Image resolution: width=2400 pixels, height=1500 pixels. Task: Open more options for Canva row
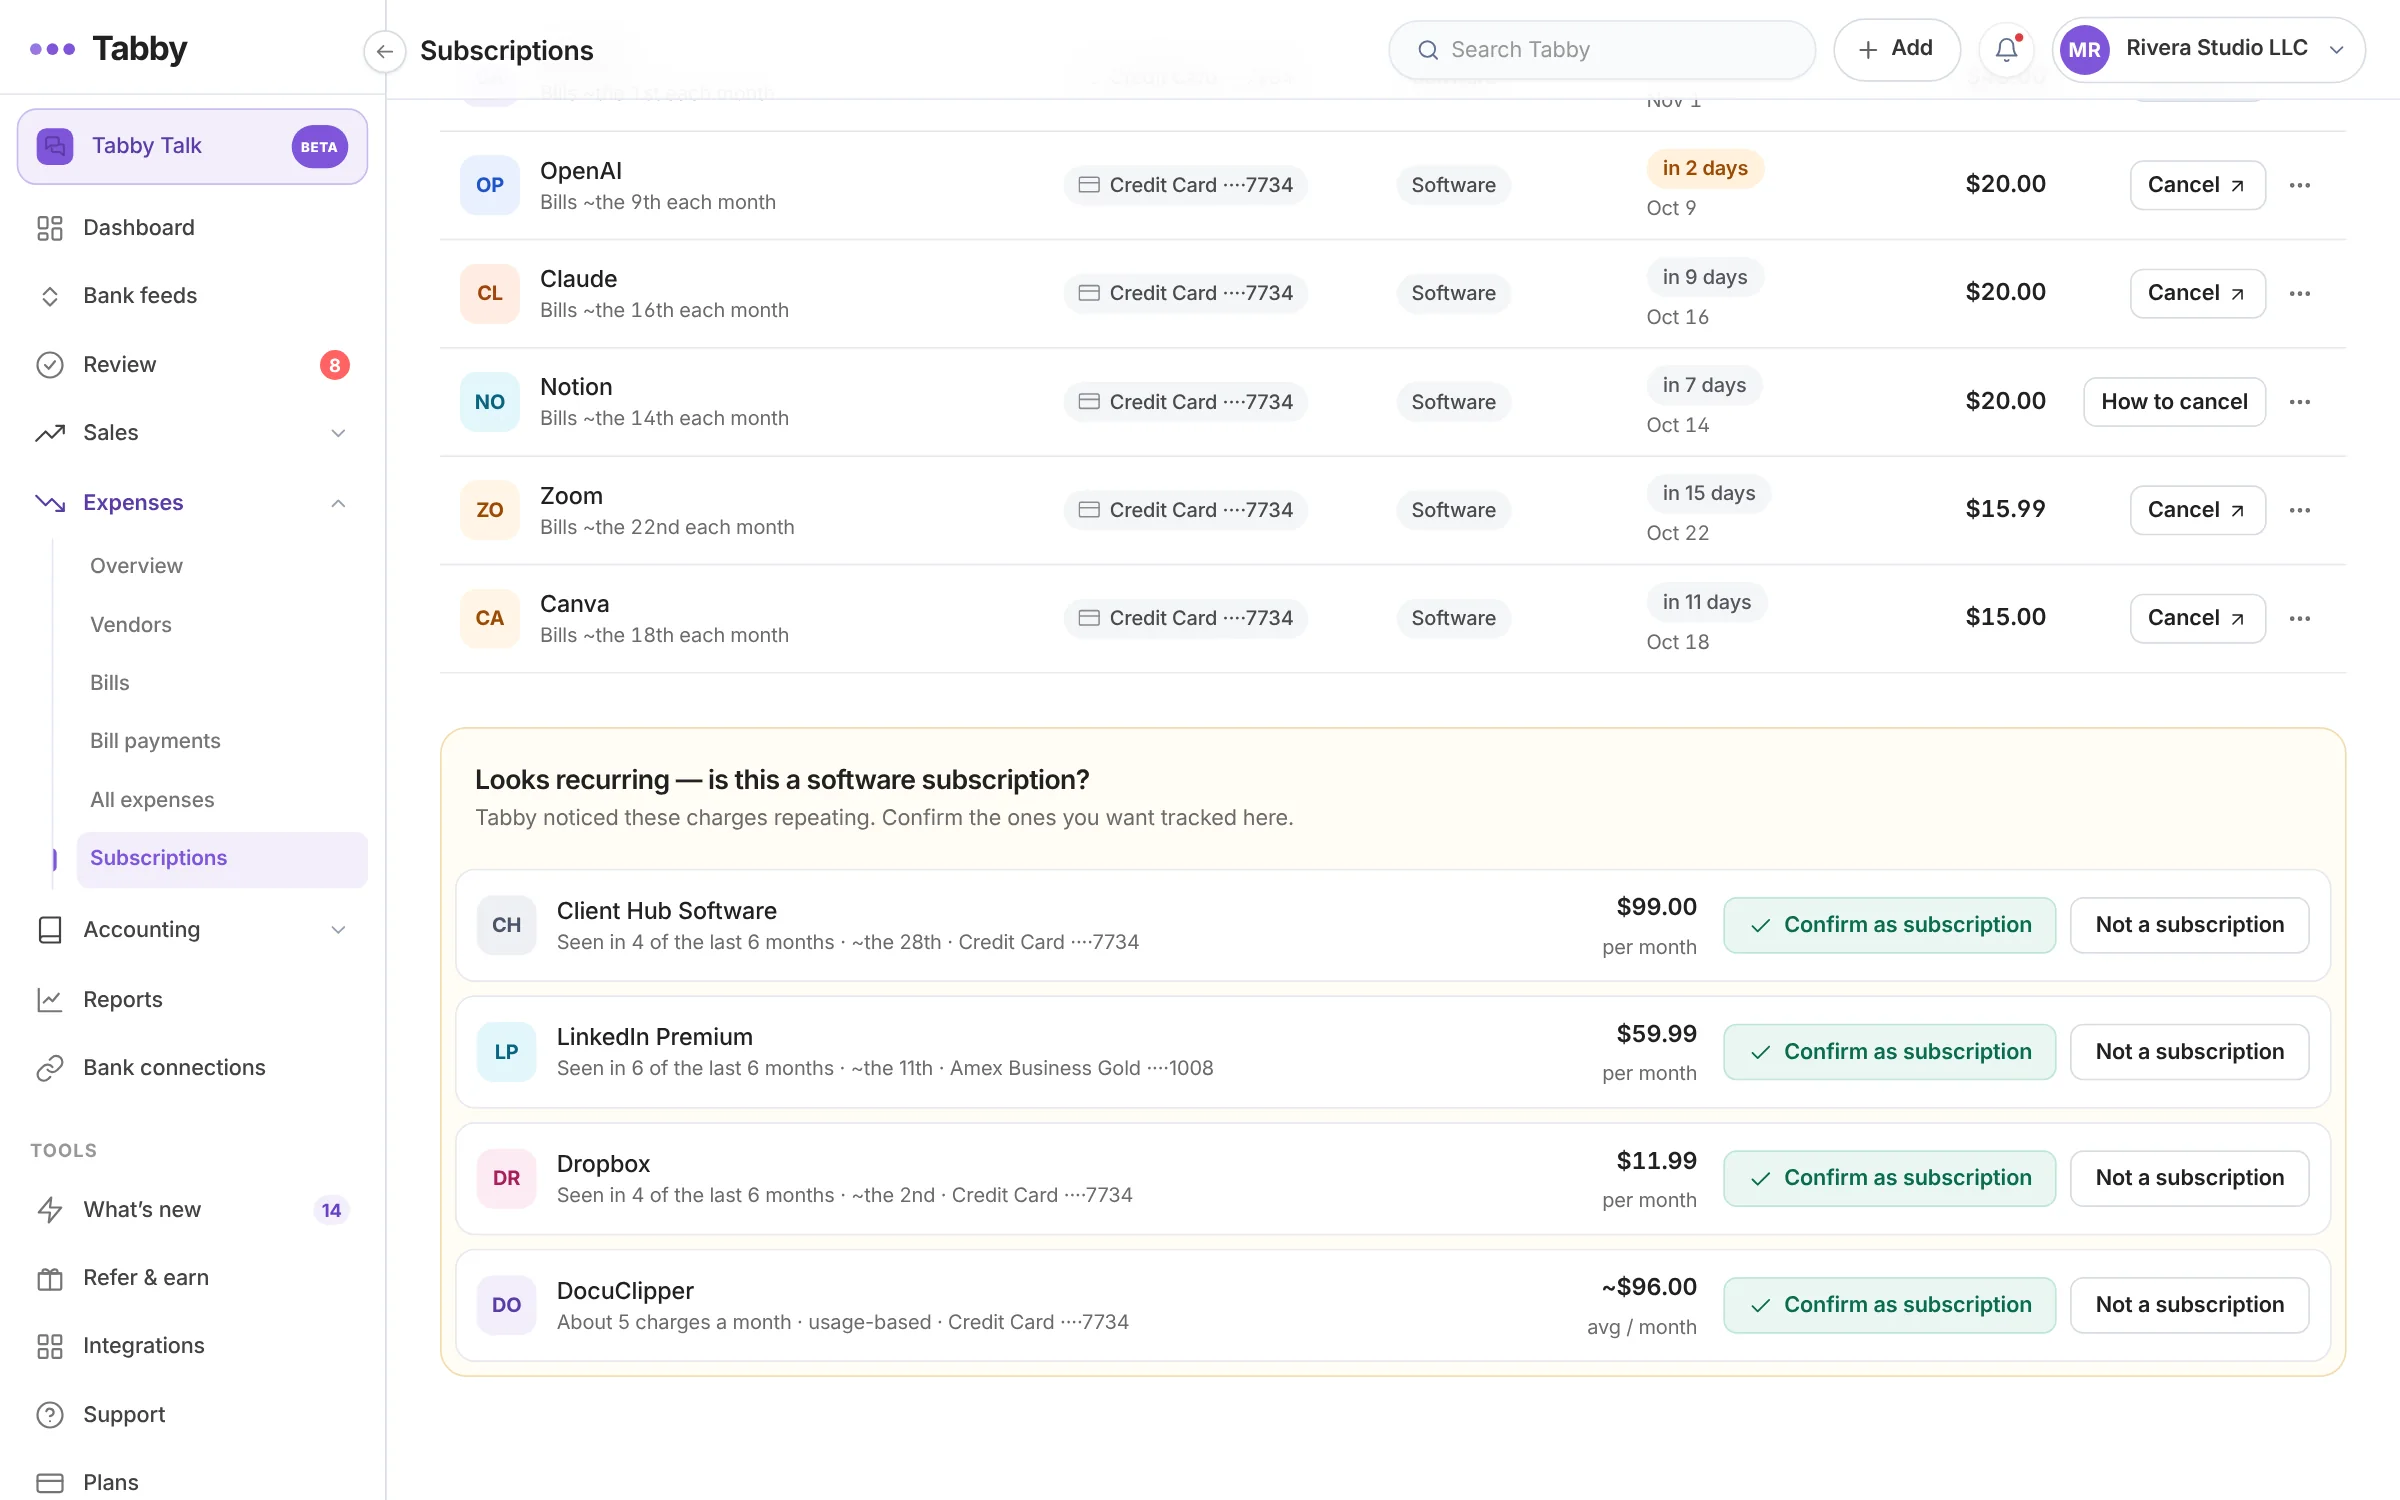[2299, 618]
